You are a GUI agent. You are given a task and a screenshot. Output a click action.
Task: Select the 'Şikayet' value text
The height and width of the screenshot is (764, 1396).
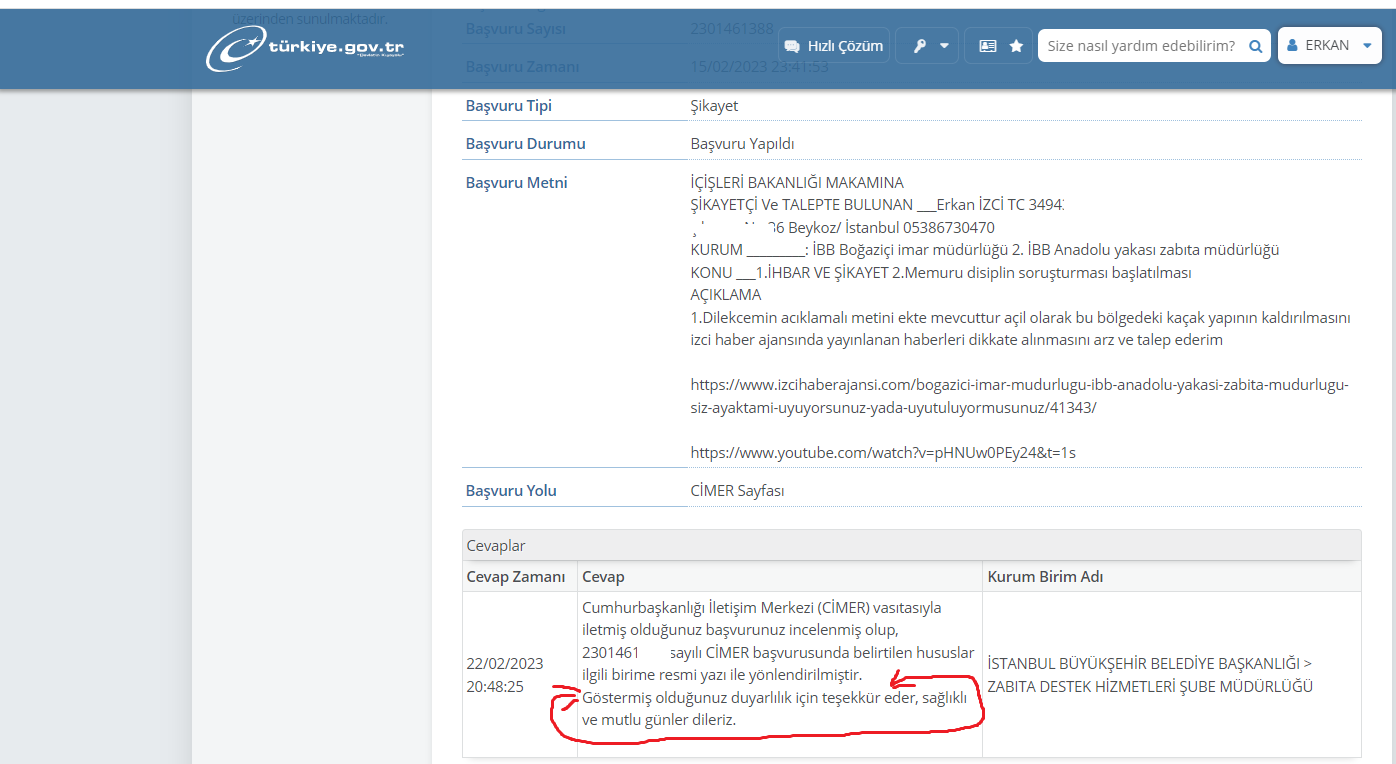[x=714, y=106]
